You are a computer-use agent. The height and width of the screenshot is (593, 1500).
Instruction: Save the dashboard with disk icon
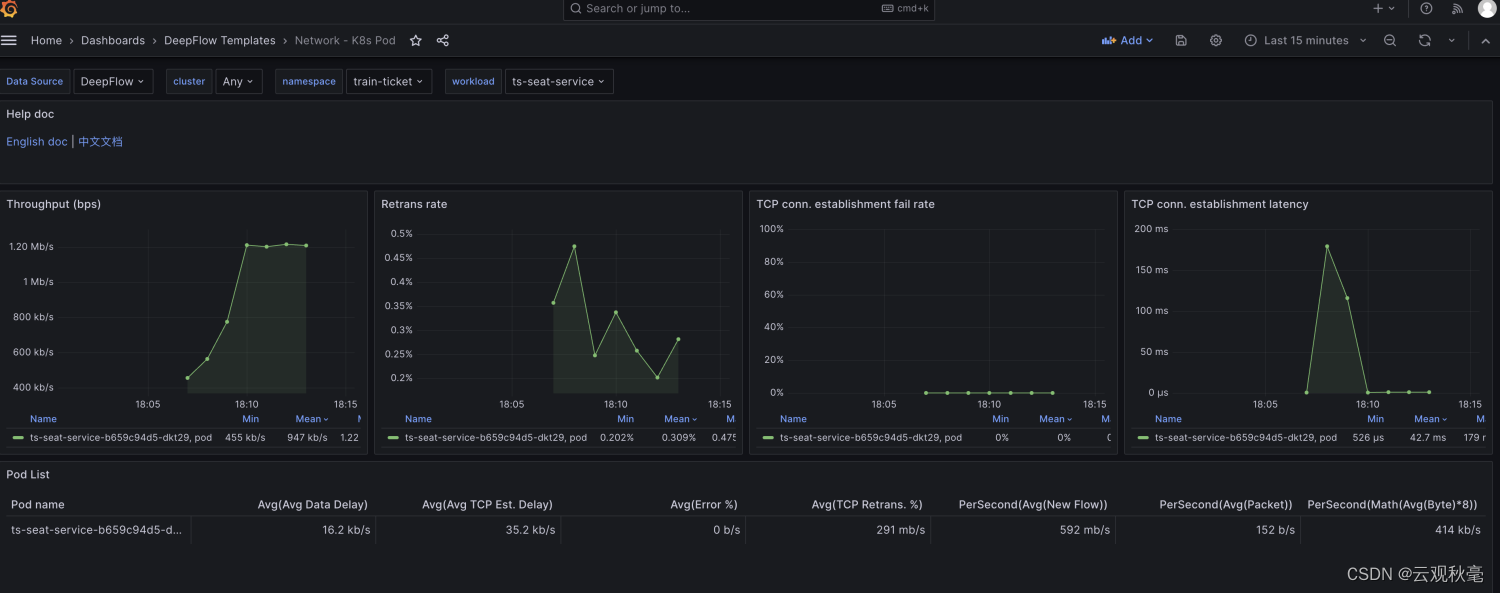click(x=1181, y=41)
